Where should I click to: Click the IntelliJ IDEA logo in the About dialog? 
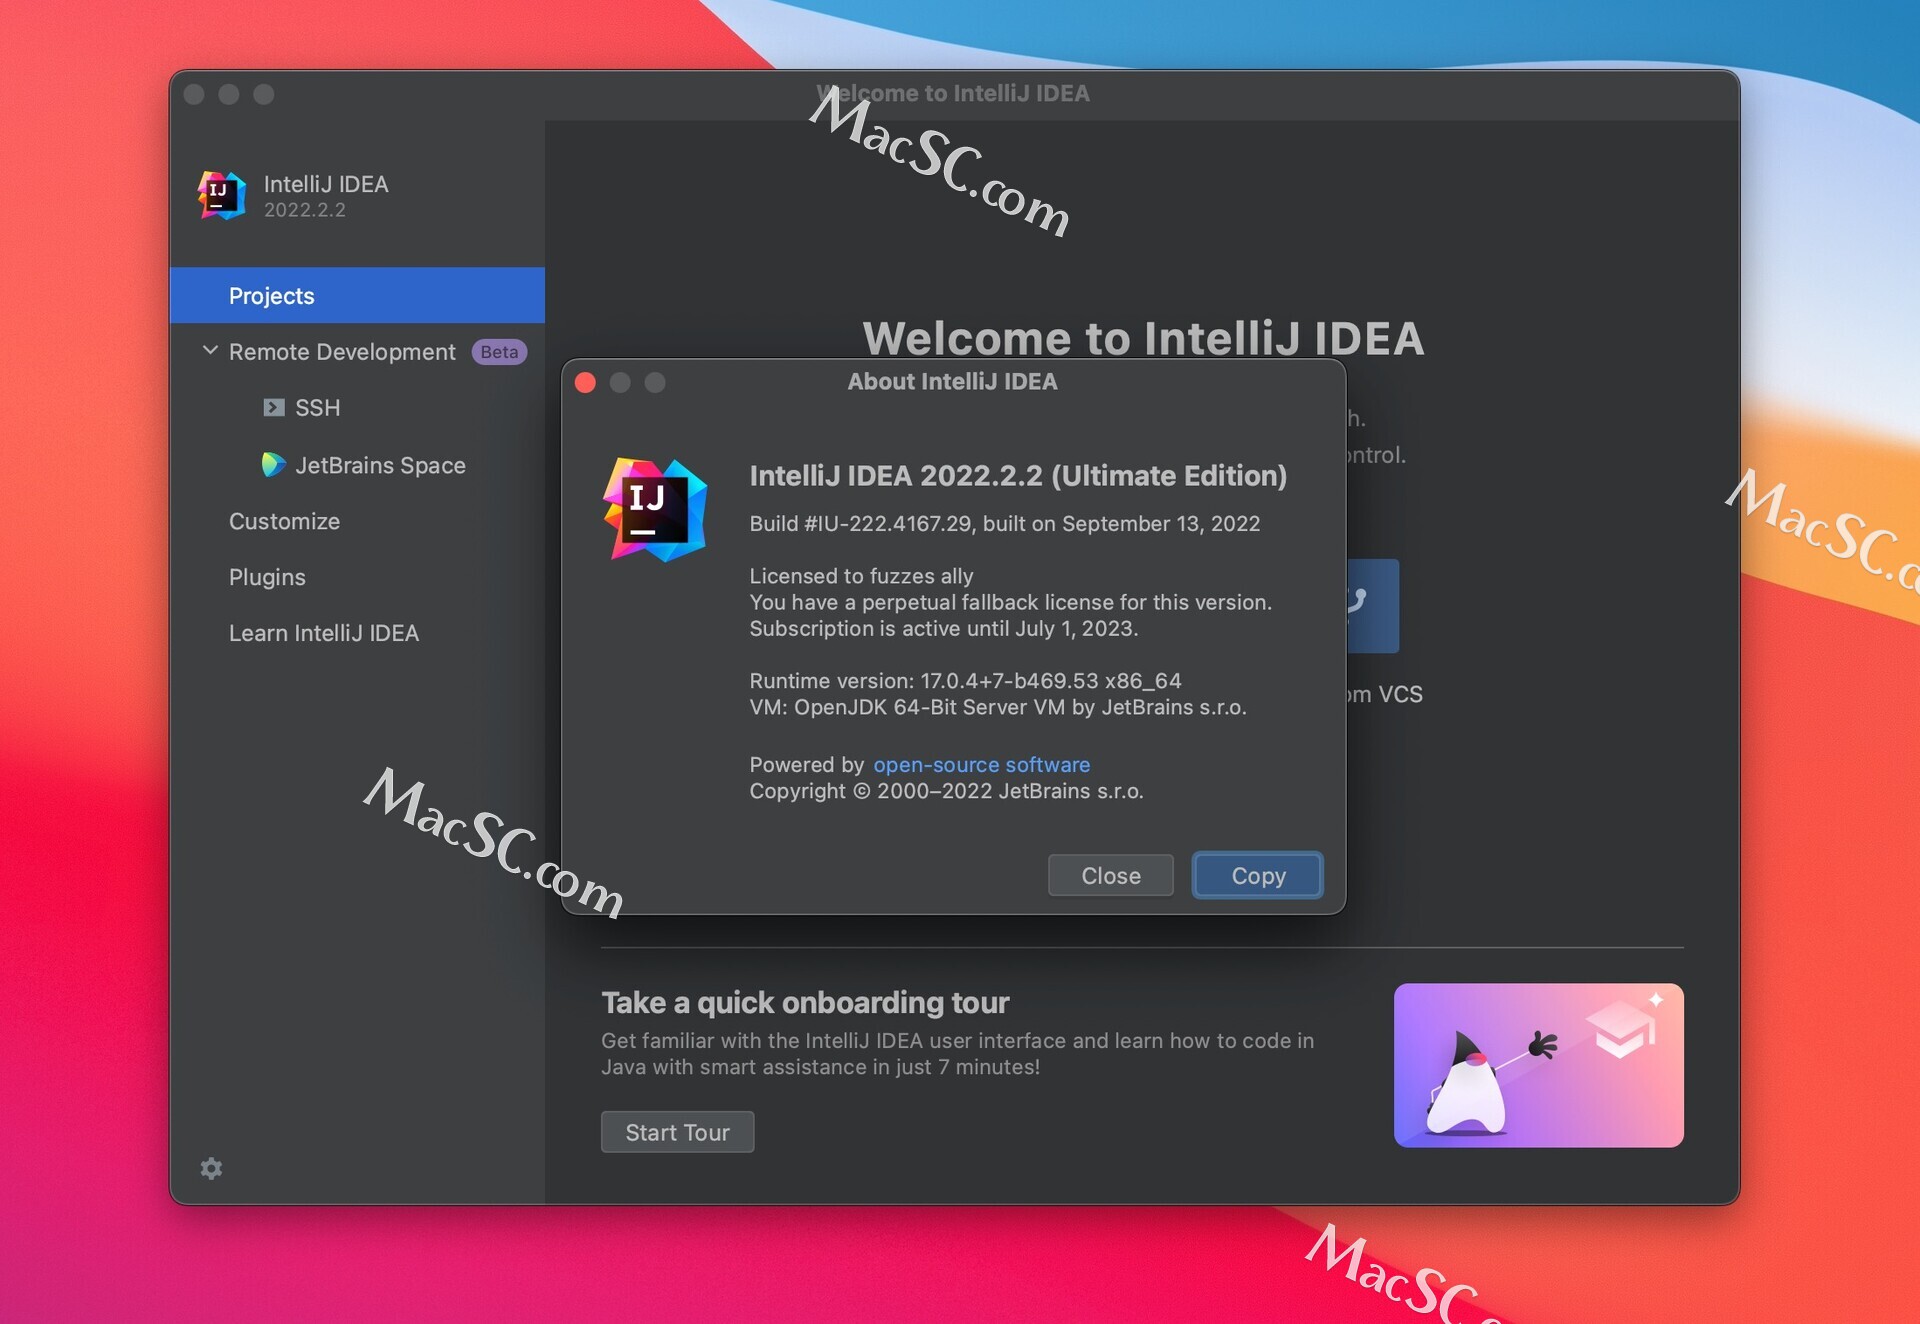click(655, 510)
